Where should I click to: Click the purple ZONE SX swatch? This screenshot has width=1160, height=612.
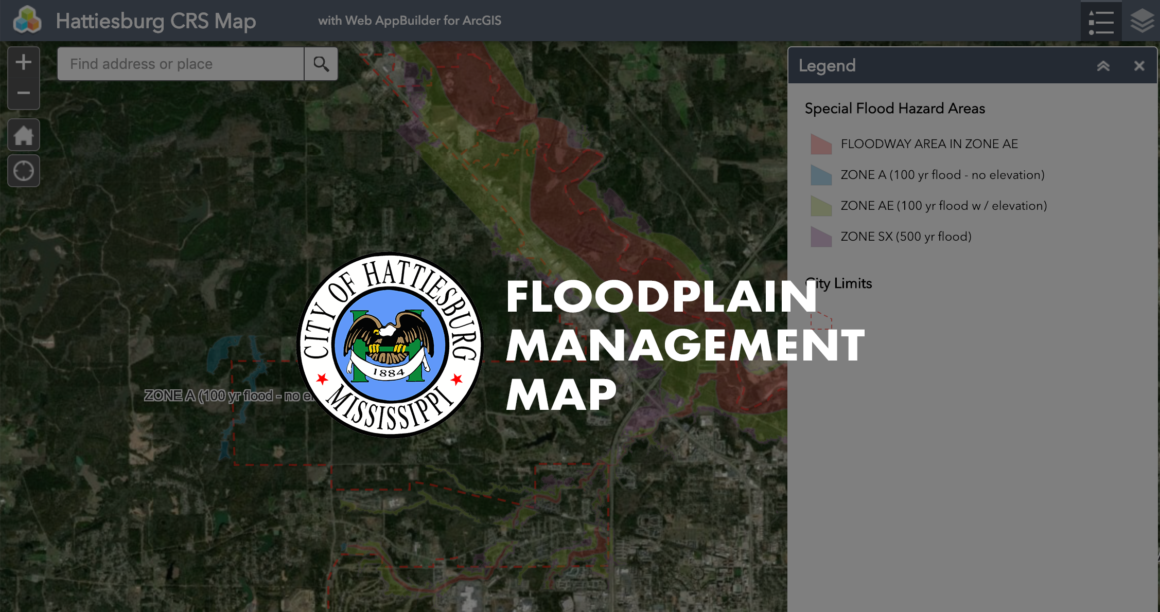click(x=820, y=236)
